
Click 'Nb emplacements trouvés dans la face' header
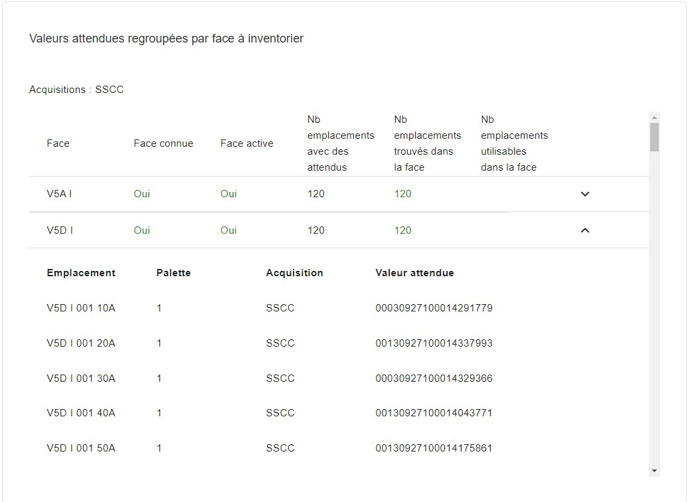(x=427, y=143)
